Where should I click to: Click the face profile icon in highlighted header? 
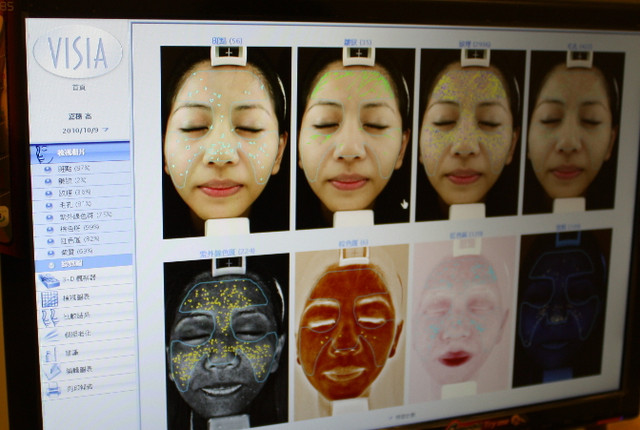click(43, 154)
